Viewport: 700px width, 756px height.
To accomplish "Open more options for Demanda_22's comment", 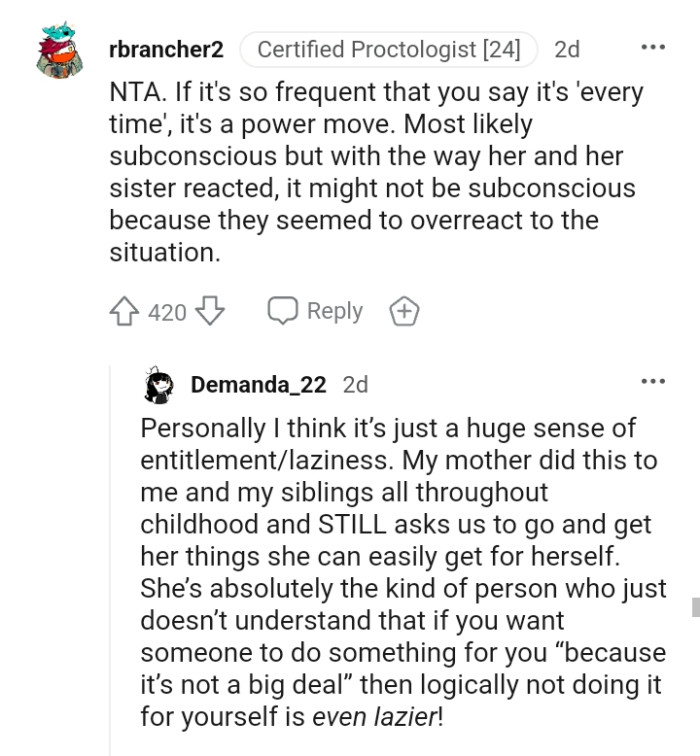I will (653, 381).
